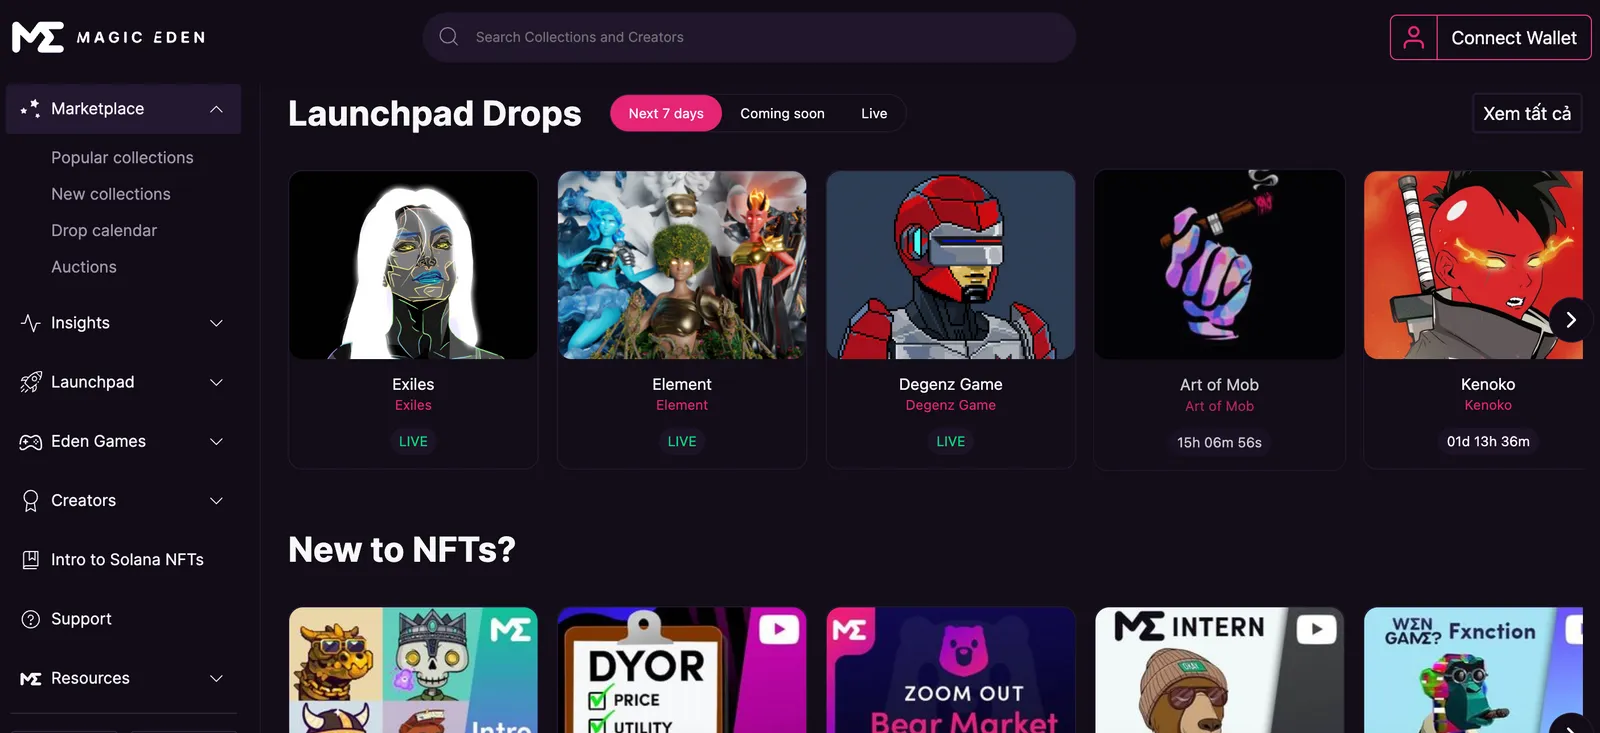The width and height of the screenshot is (1600, 733).
Task: Select the Live filter
Action: (x=874, y=113)
